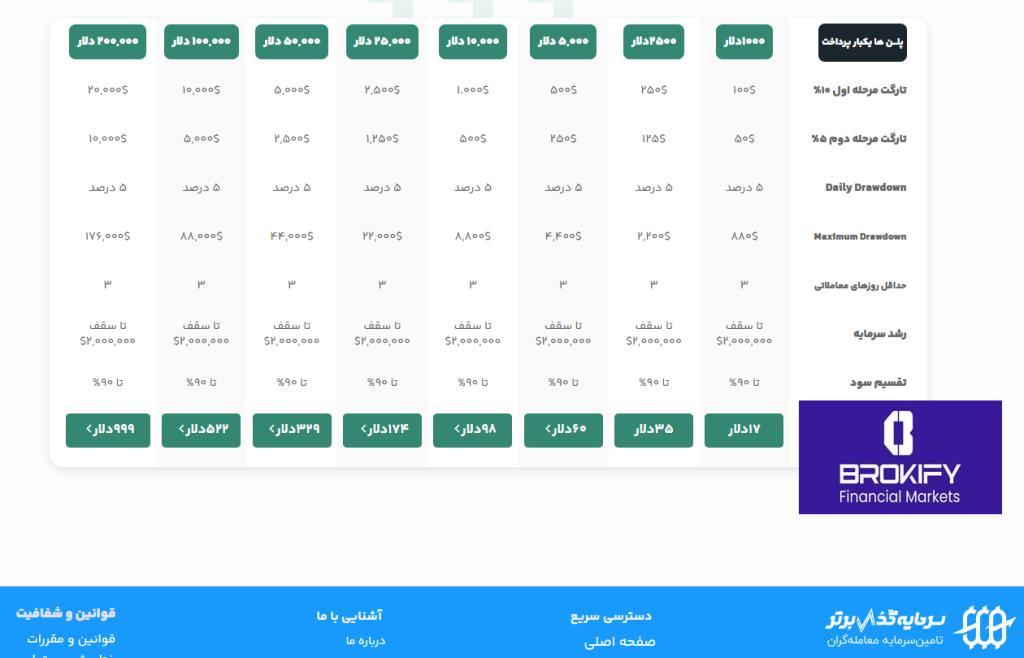1024x658 pixels.
Task: Select the $10,000 plan header
Action: point(472,42)
